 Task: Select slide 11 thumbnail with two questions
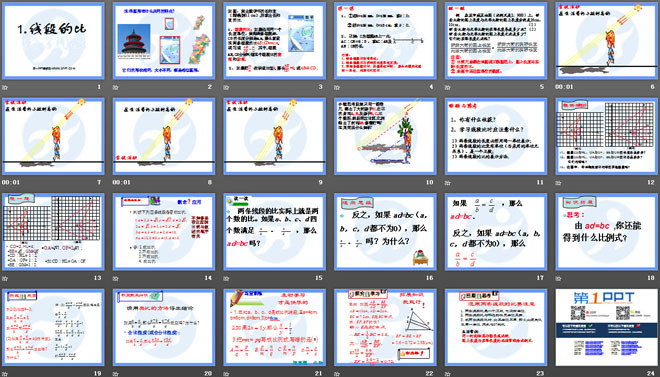[496, 136]
